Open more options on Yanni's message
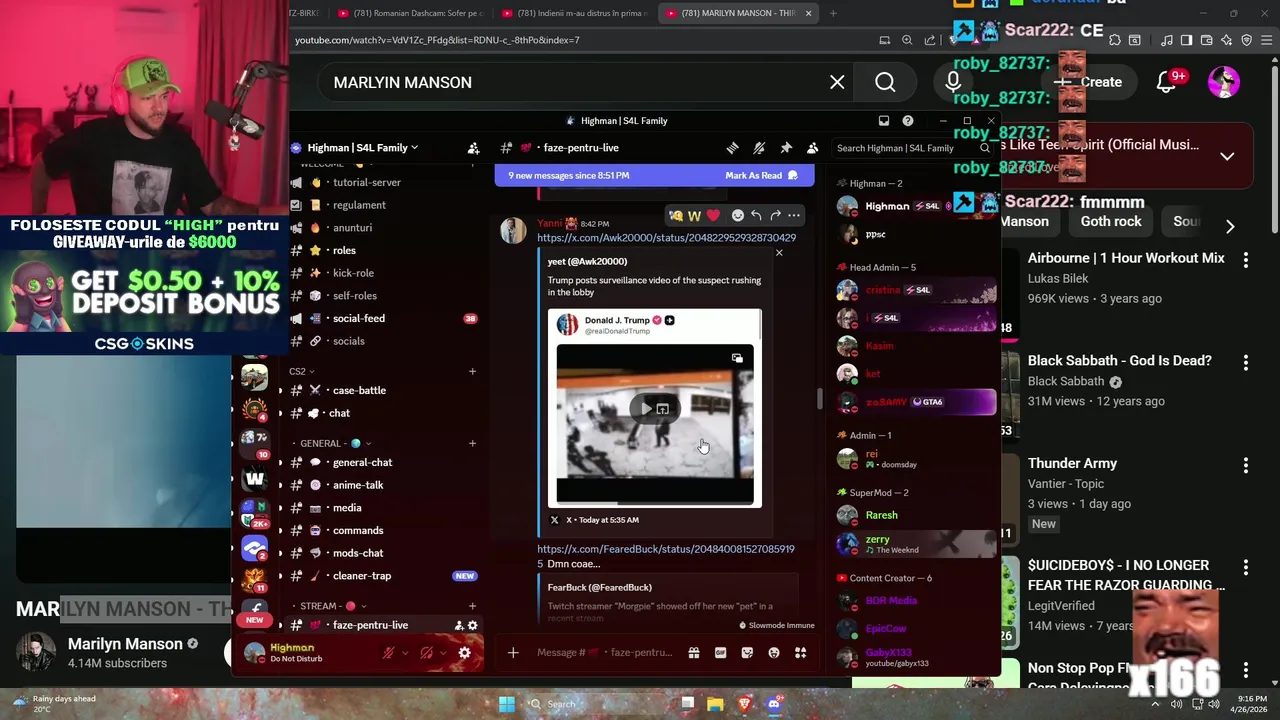Screen dimensions: 1280x720 [x=794, y=215]
